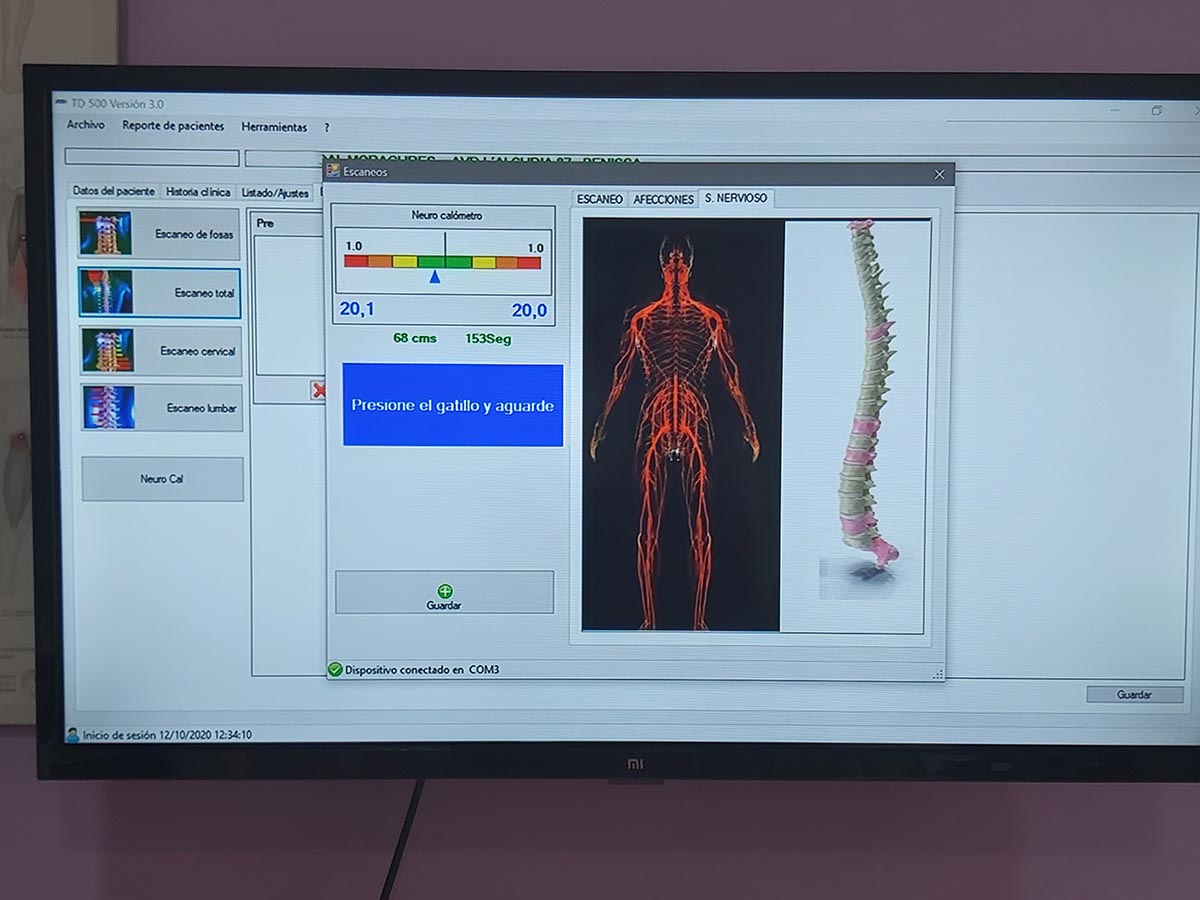Screen dimensions: 1200x900
Task: Switch to the AFECCIONES tab
Action: [663, 200]
